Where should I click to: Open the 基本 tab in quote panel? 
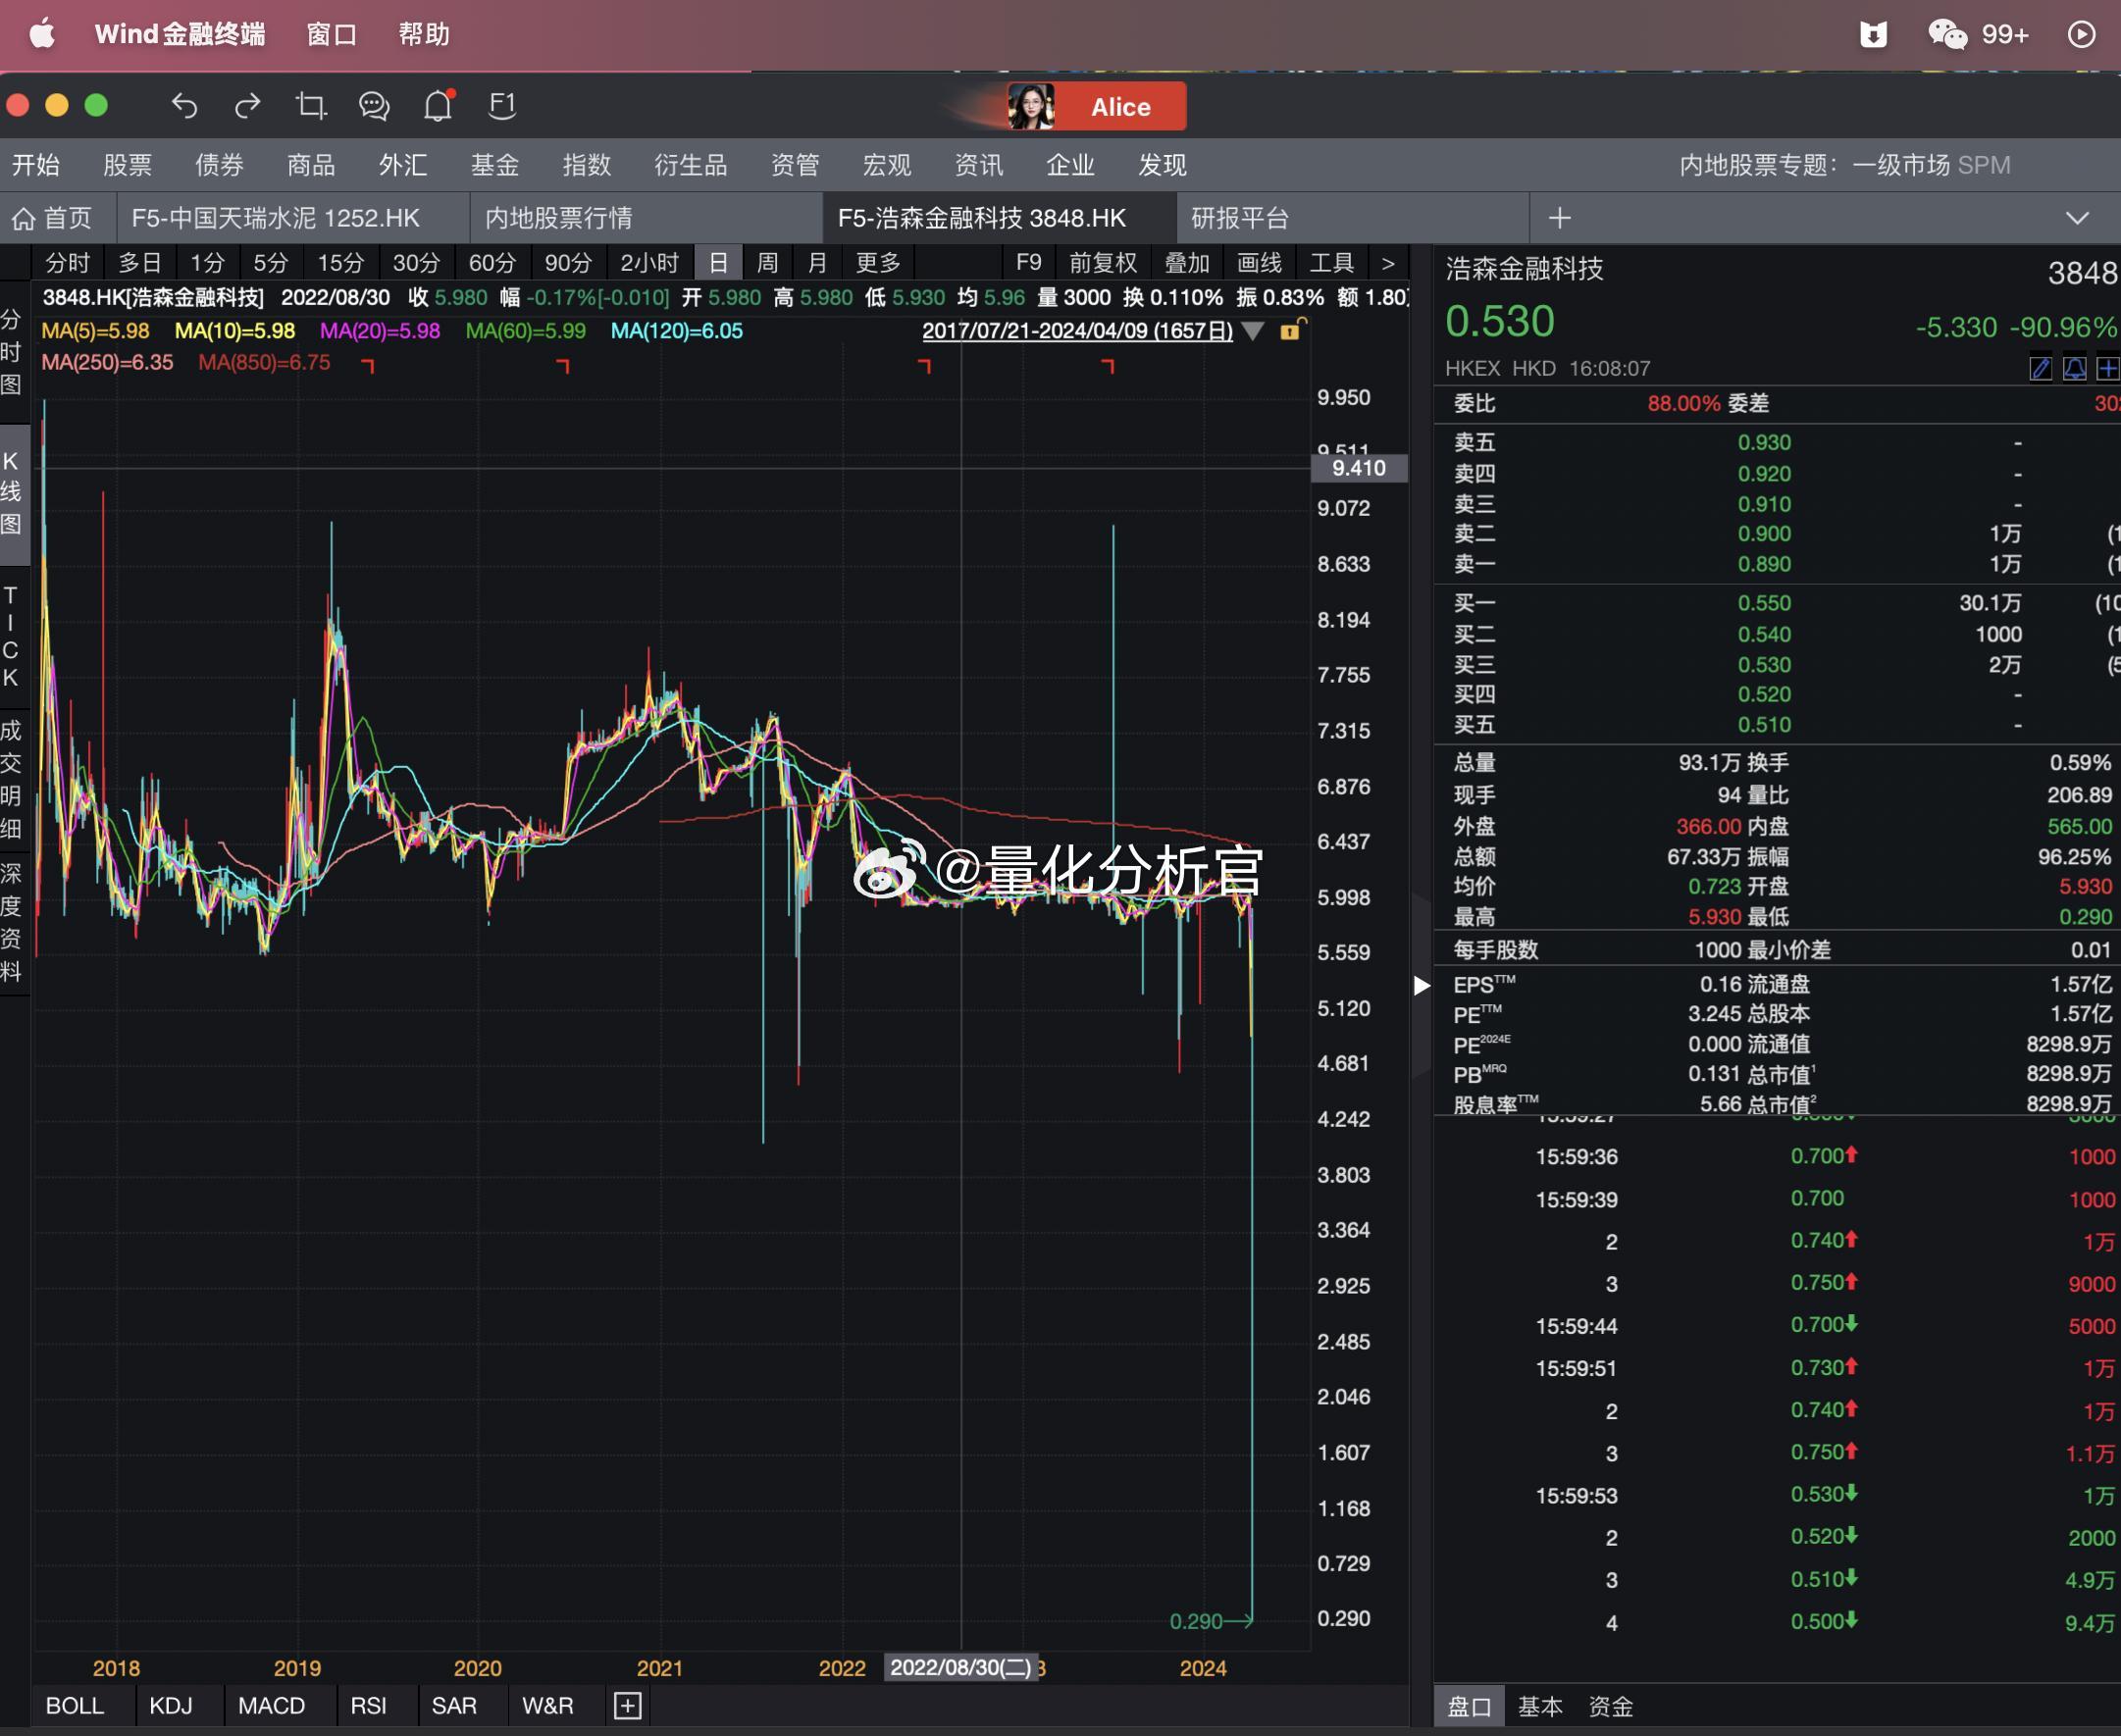click(x=1539, y=1706)
